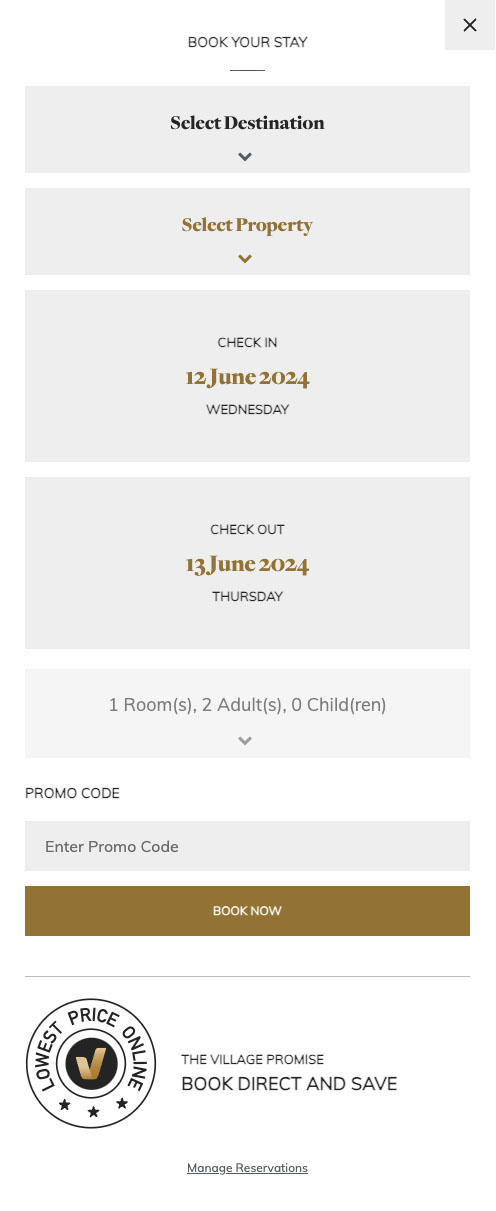
Task: Choose the check-in date 12 June 2024
Action: point(247,378)
